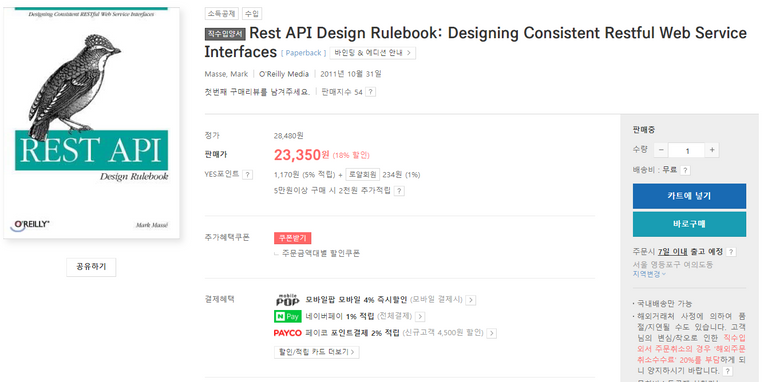Click the 바로구매 button
Viewport: 768px width, 382px height.
[x=689, y=224]
